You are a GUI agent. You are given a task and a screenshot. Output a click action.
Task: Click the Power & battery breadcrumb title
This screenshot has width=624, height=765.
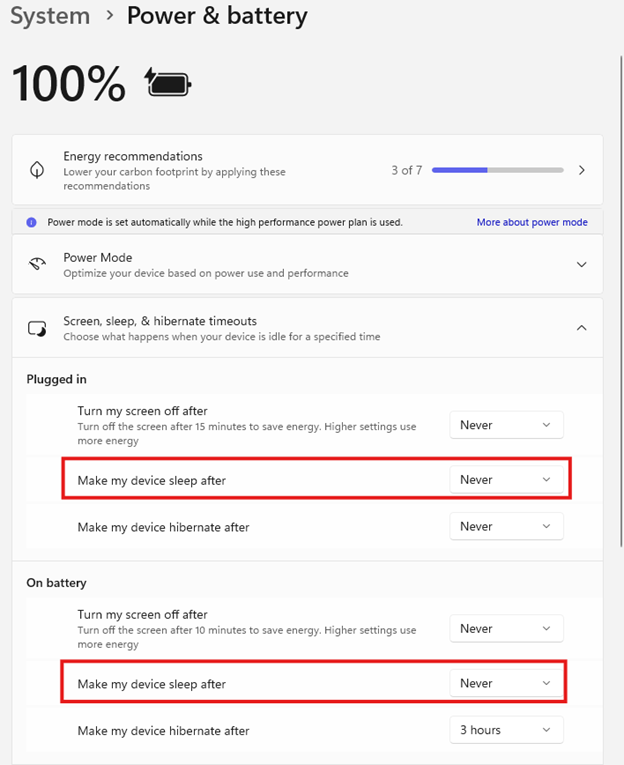click(217, 17)
